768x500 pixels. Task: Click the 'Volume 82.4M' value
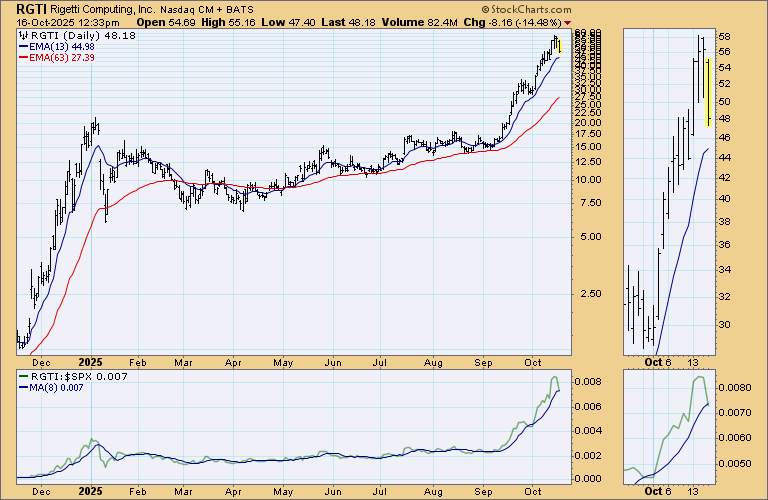(x=420, y=23)
